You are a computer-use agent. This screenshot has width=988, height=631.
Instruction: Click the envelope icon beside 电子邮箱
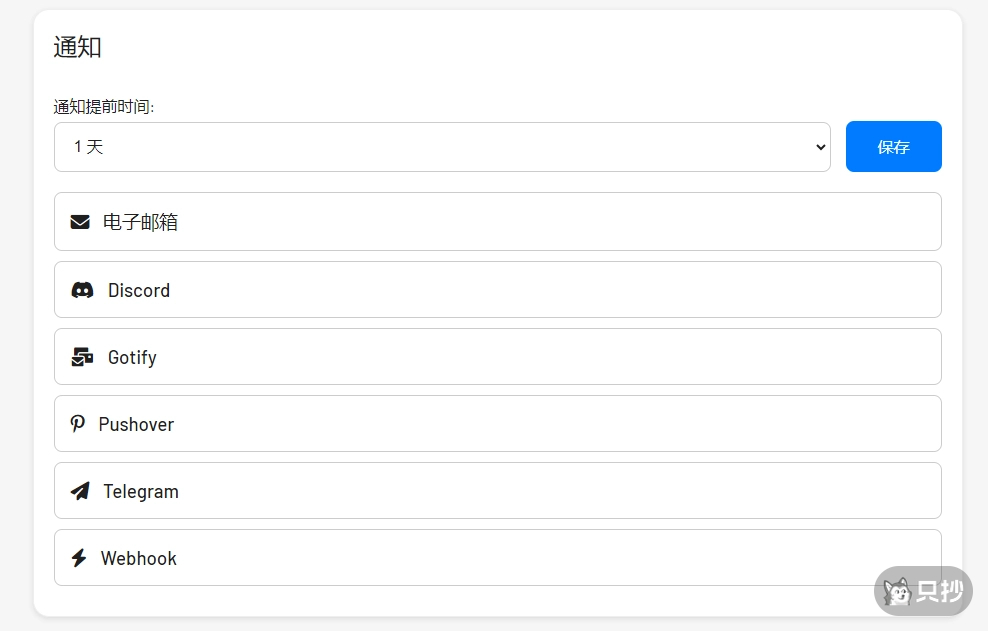(80, 222)
